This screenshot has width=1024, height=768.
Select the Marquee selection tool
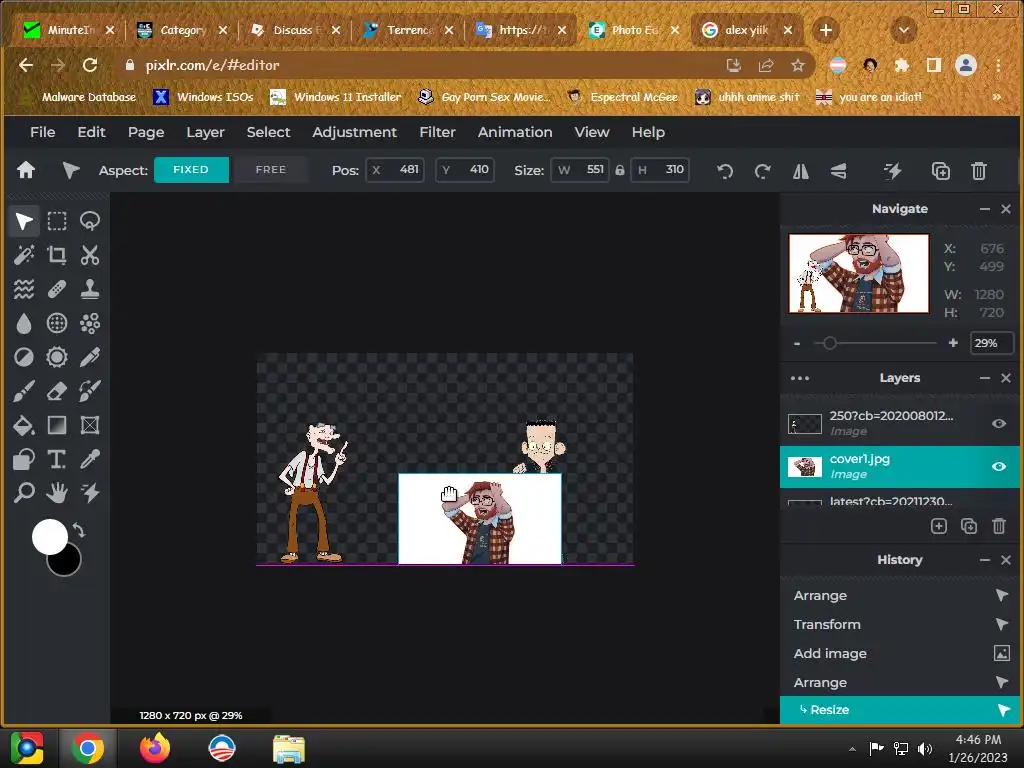tap(57, 221)
